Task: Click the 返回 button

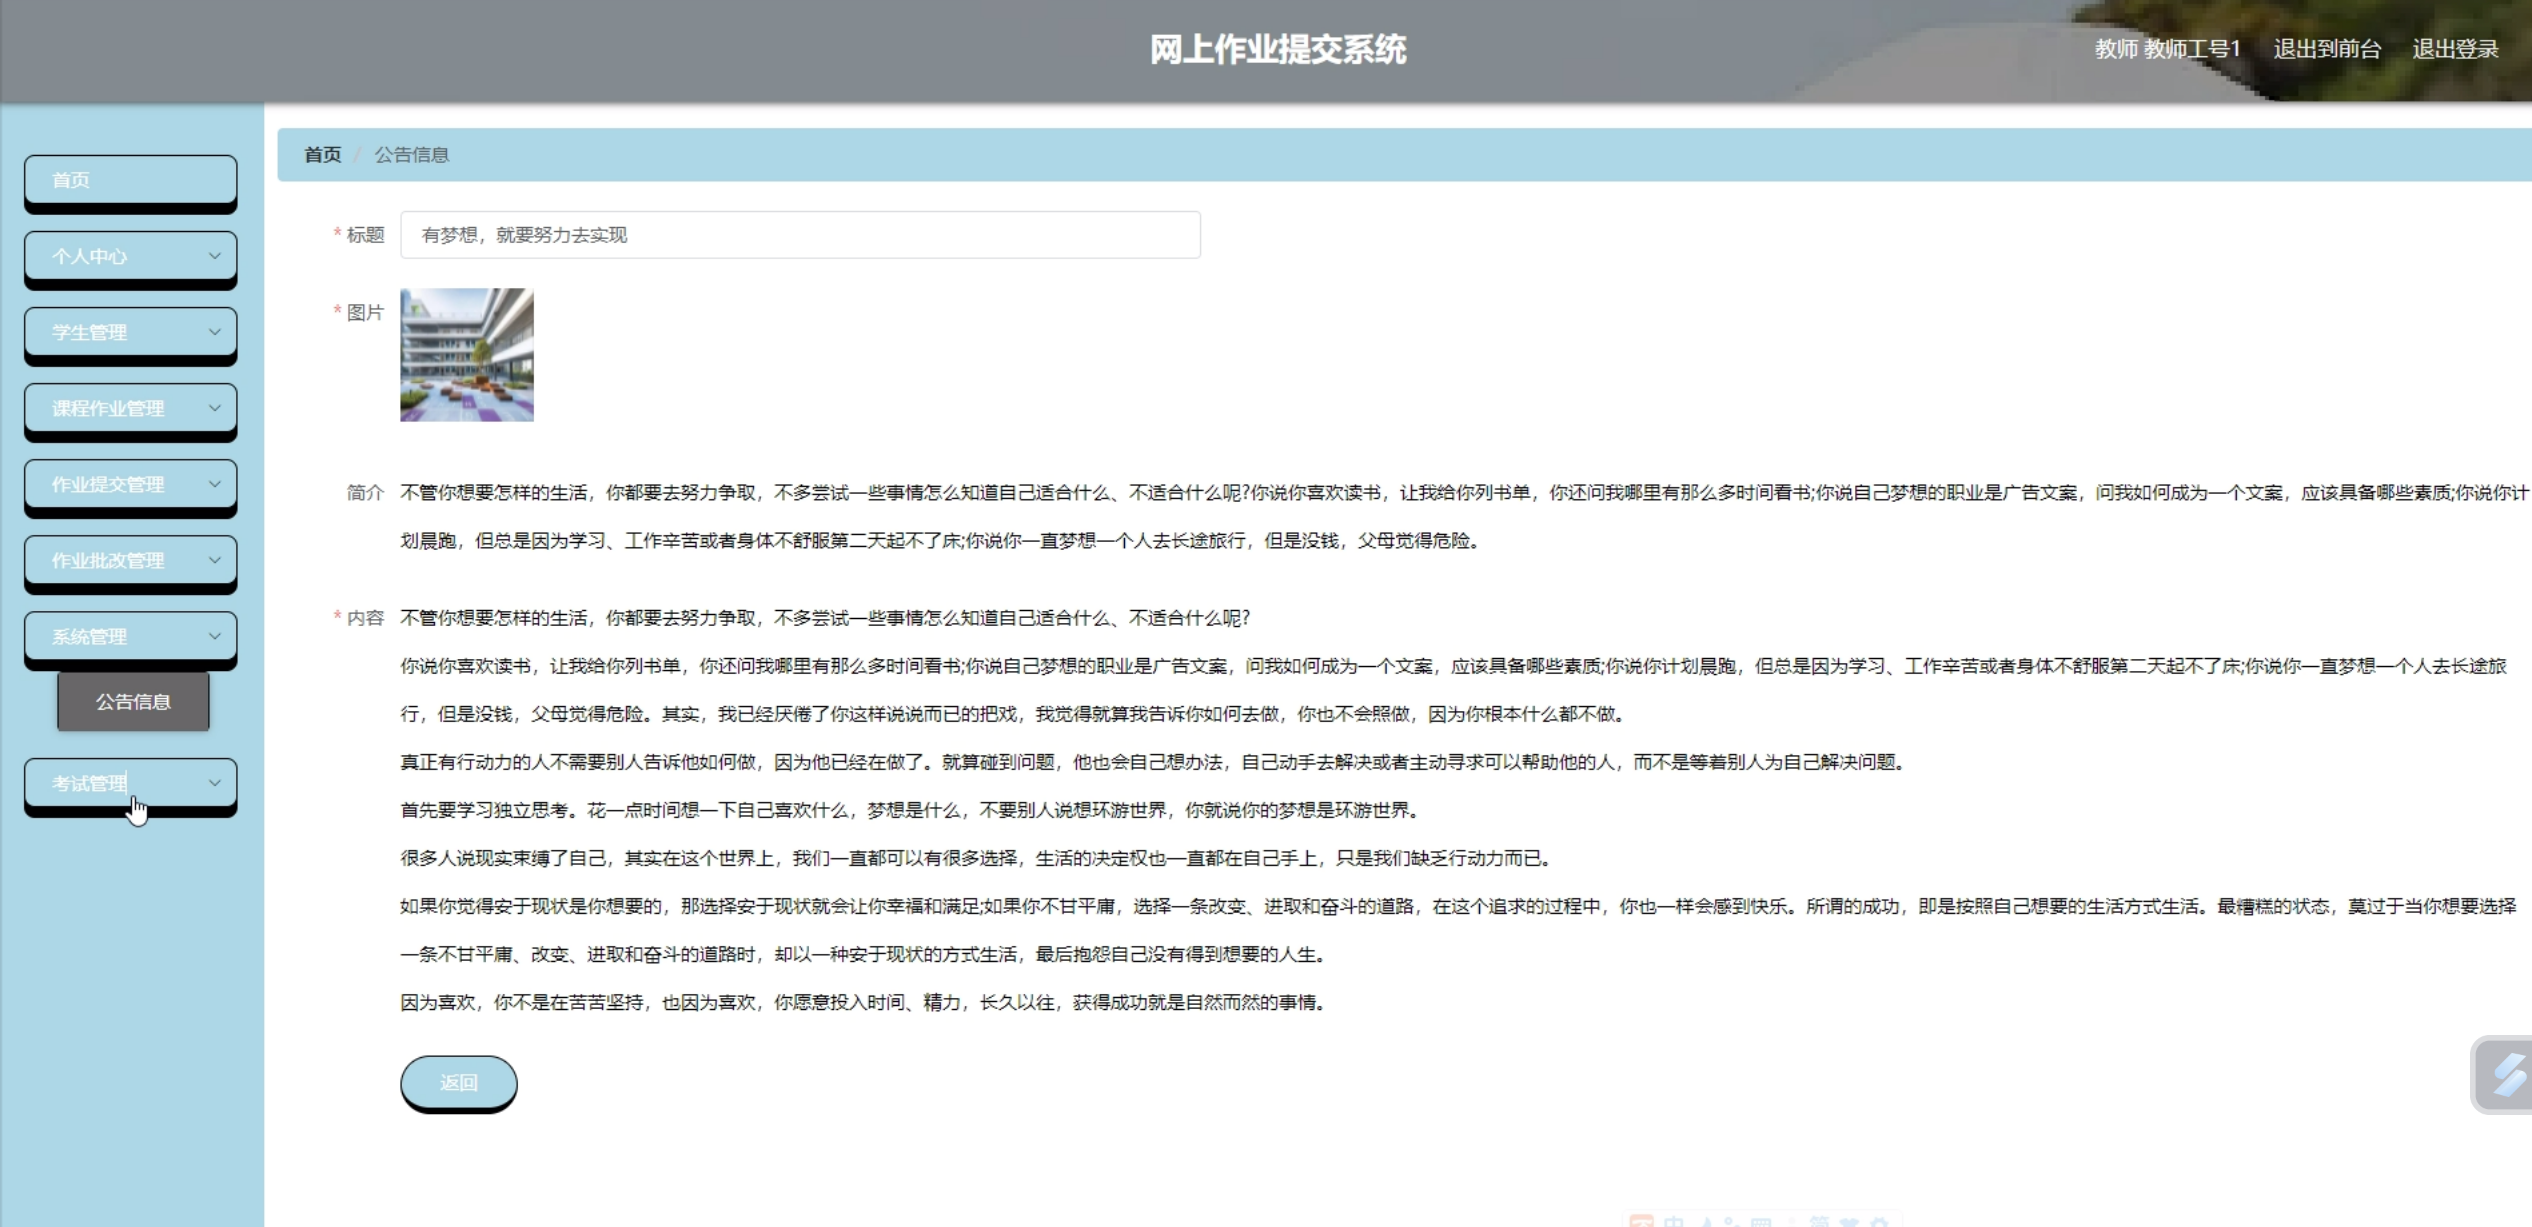Action: coord(458,1082)
